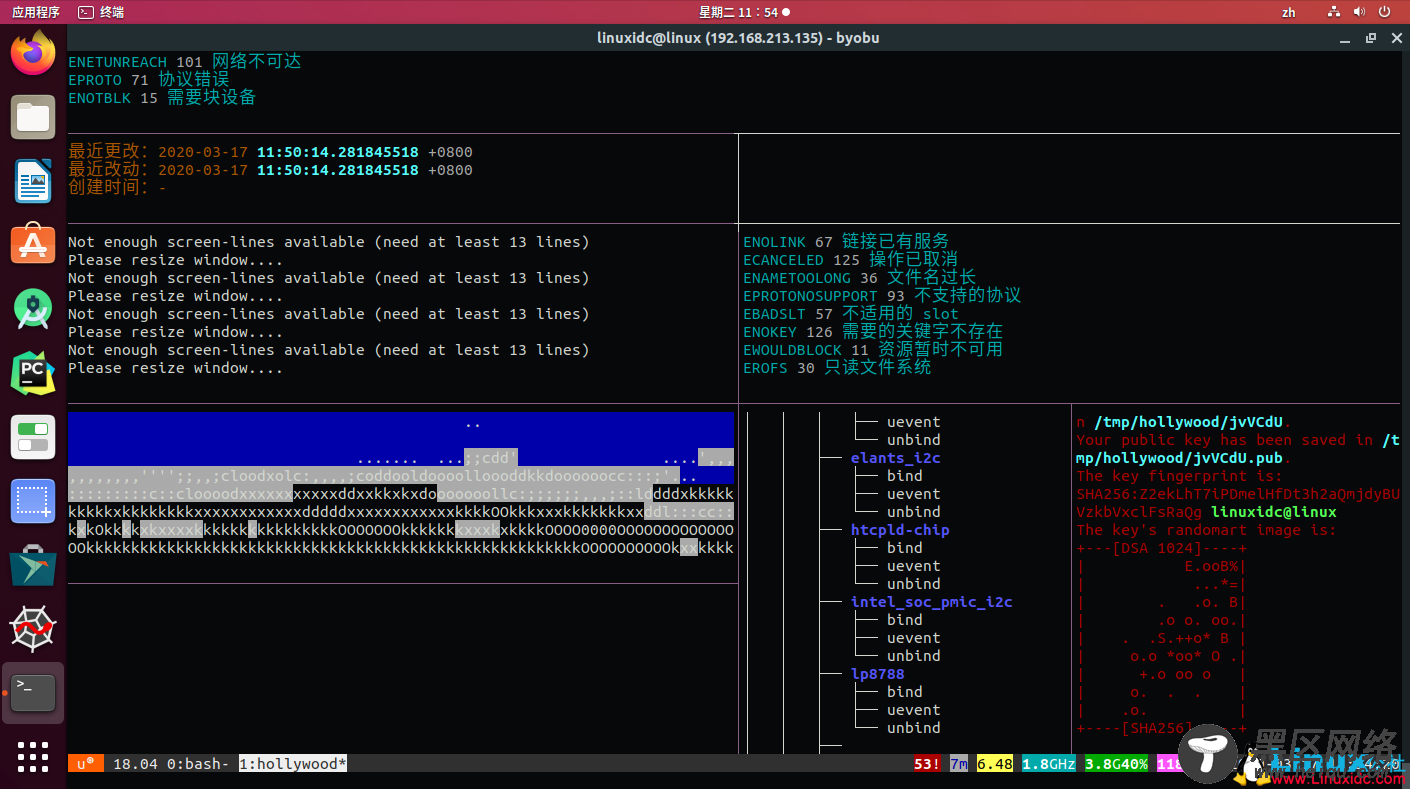This screenshot has height=789, width=1410.
Task: Click the [DSA 1024] randomart header
Action: 1162,548
